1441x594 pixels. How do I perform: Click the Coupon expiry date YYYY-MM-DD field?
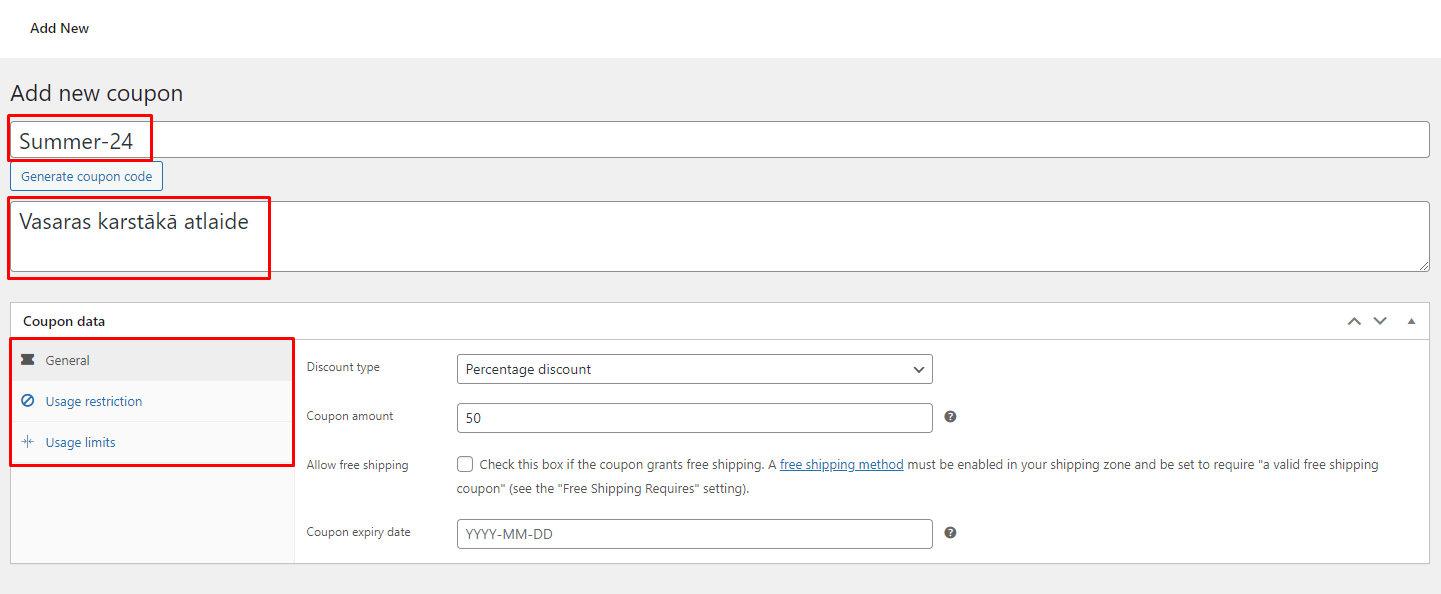[x=694, y=534]
